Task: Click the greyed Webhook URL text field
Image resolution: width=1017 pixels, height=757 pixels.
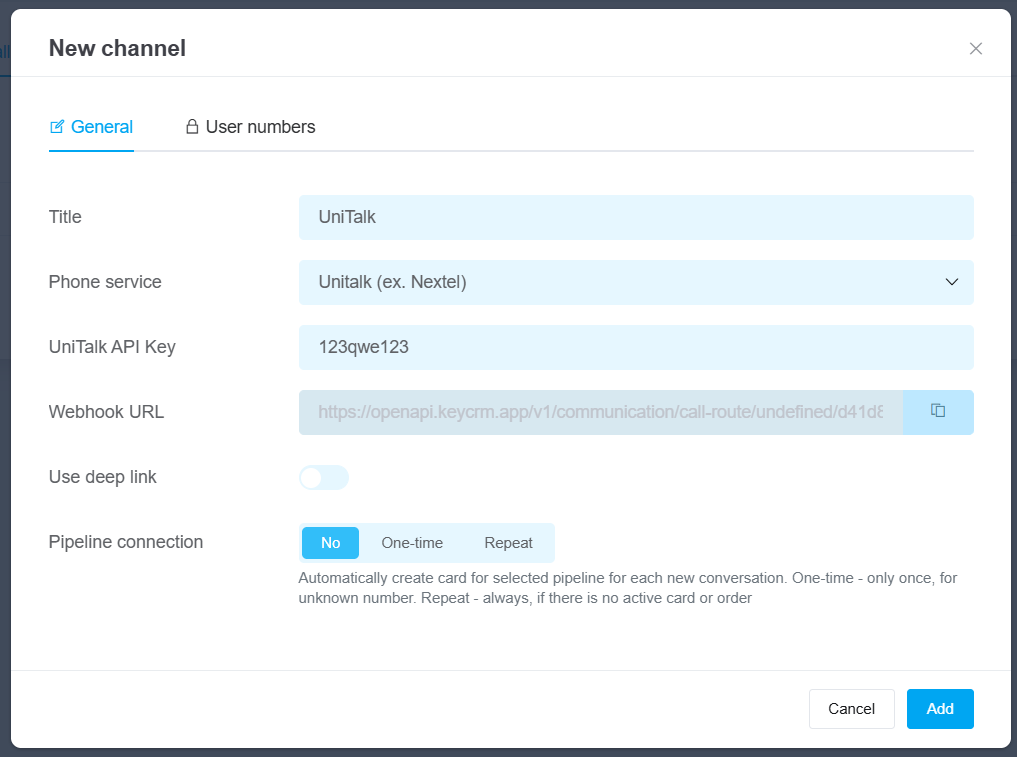Action: tap(600, 412)
